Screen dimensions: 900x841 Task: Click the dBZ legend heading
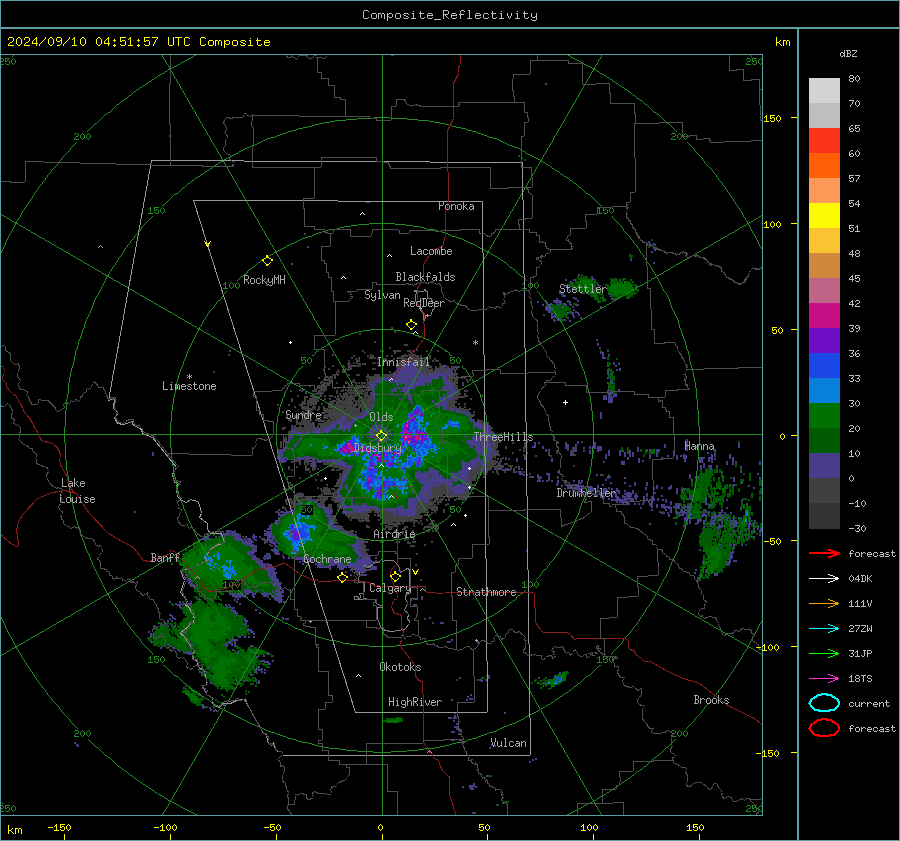coord(848,53)
